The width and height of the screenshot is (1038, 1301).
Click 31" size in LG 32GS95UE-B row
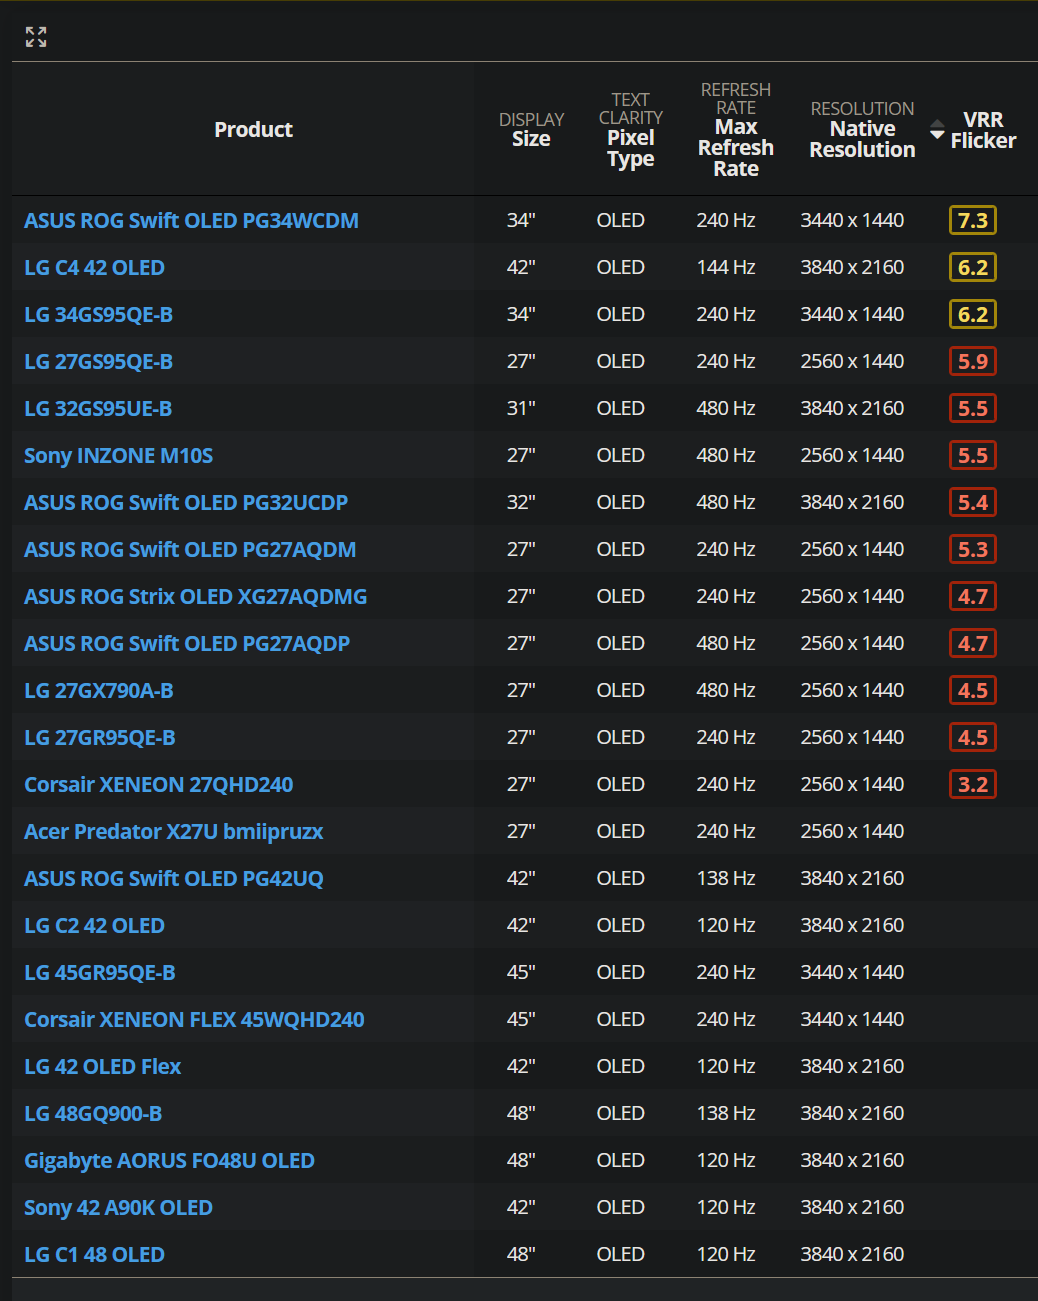point(521,408)
